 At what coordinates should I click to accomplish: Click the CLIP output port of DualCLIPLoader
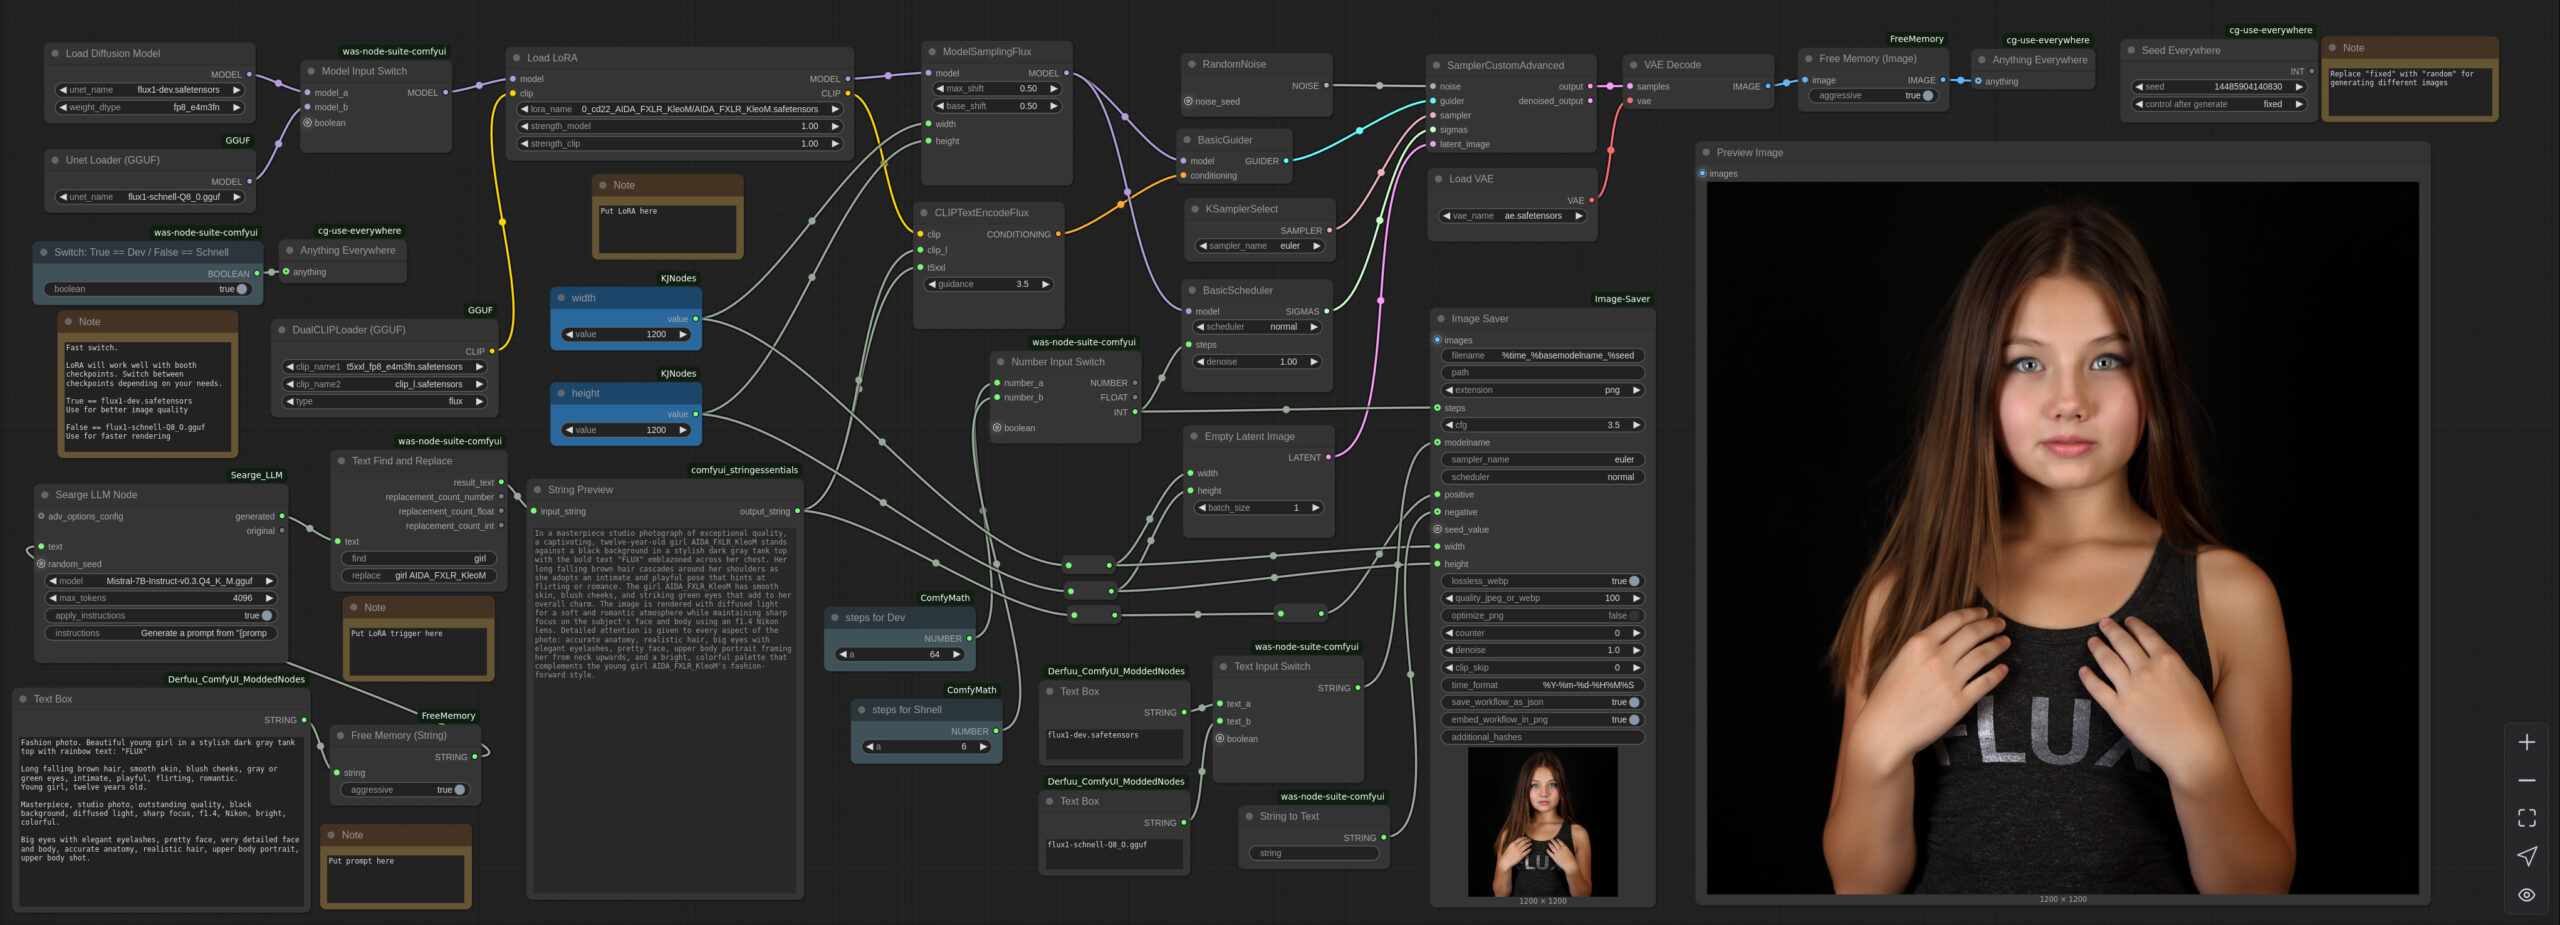[491, 351]
